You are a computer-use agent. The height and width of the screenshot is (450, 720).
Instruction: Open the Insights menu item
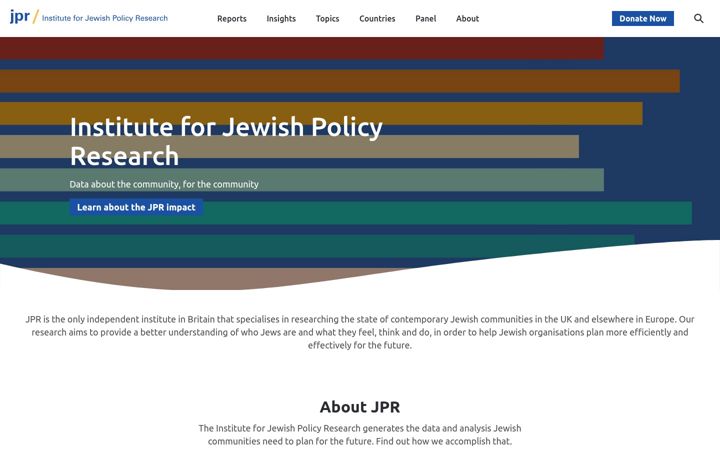pyautogui.click(x=281, y=19)
